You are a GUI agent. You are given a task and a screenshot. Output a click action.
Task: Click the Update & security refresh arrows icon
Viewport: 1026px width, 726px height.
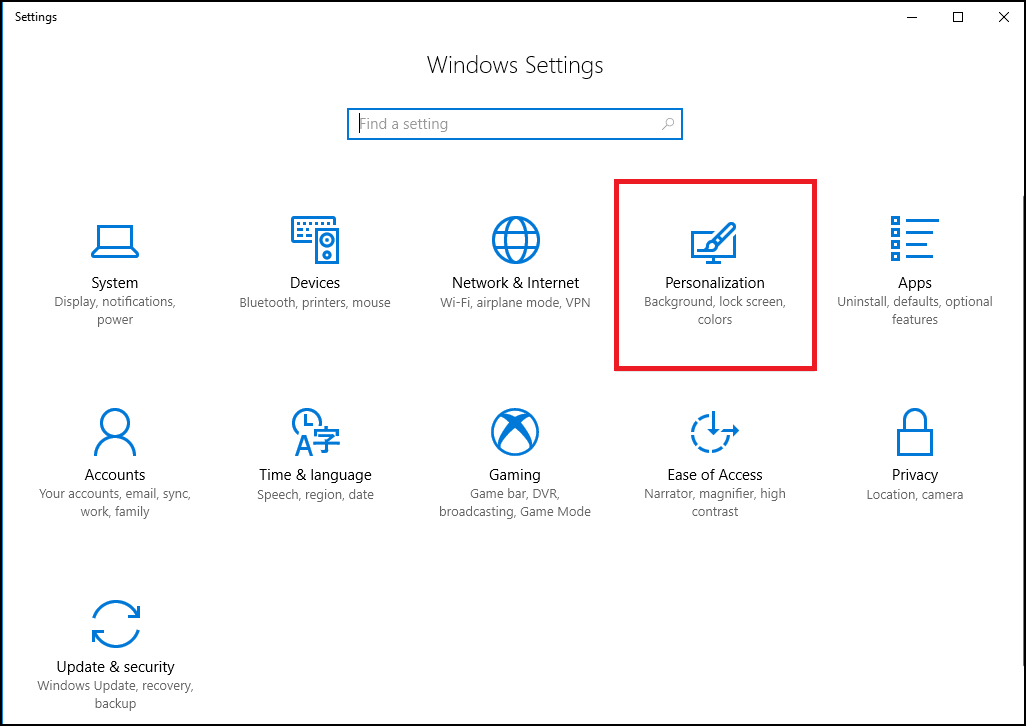(114, 624)
